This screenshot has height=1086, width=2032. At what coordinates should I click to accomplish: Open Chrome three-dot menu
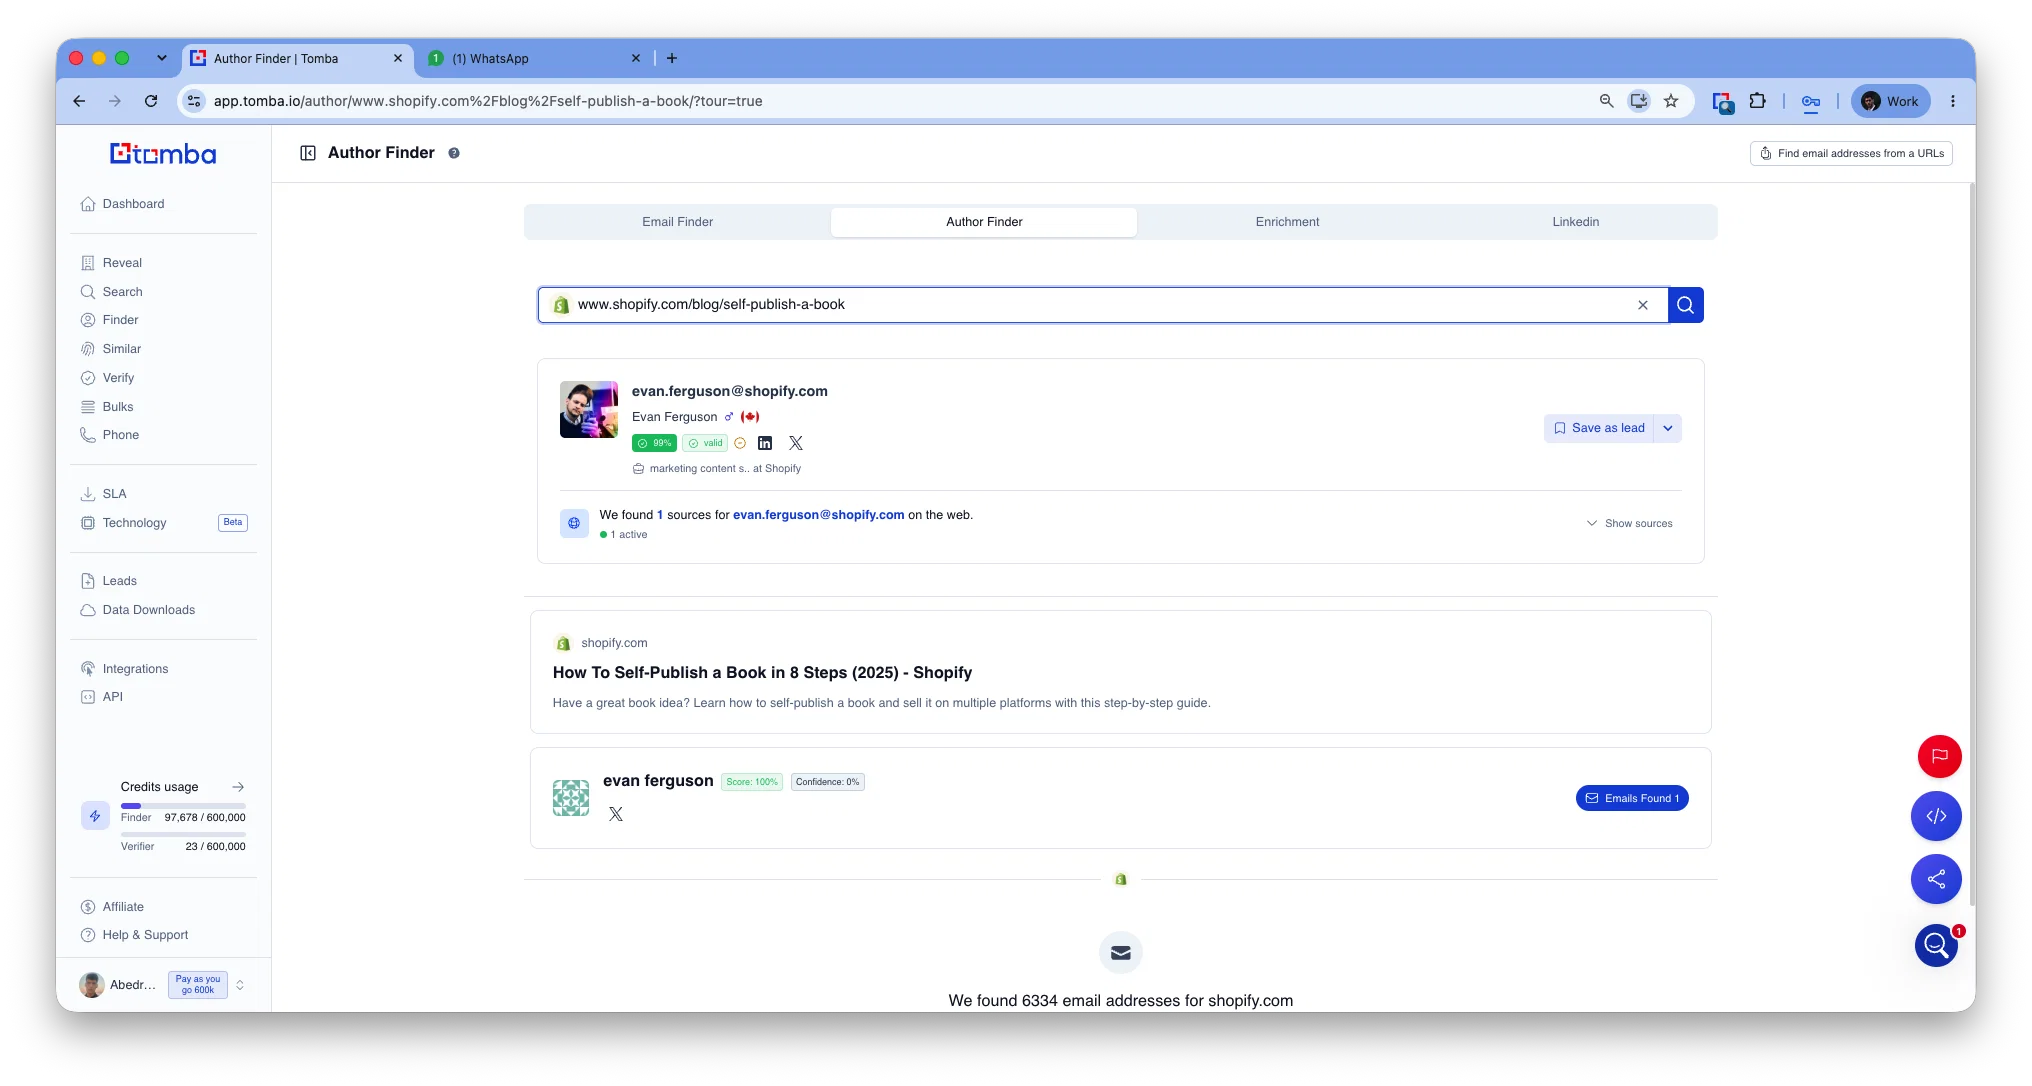click(x=1953, y=101)
